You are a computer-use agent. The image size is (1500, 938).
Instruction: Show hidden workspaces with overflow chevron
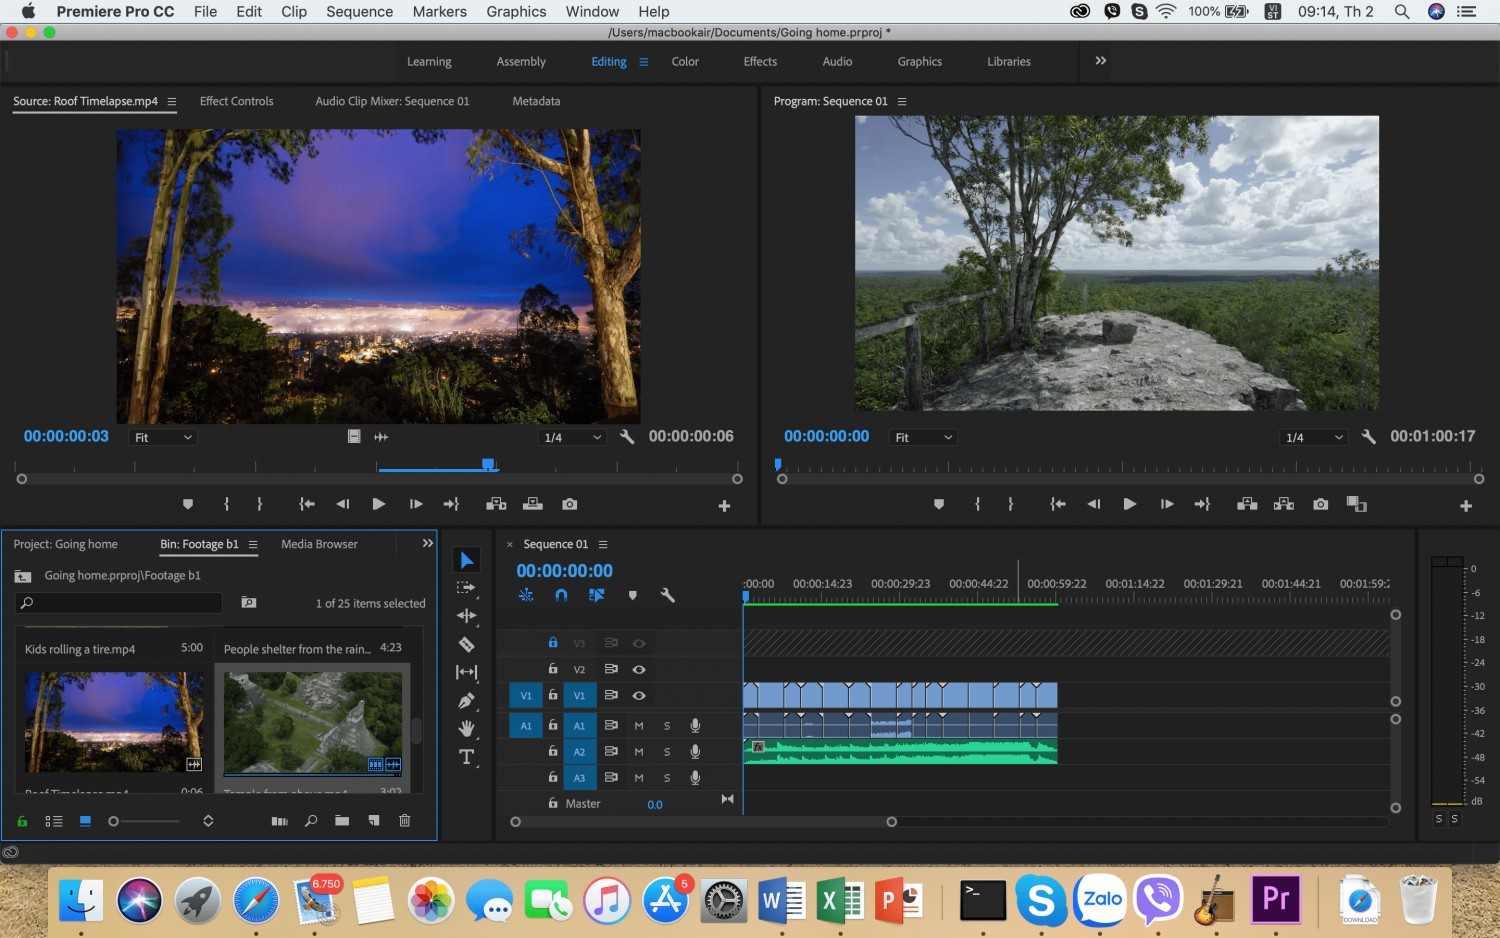(x=1100, y=61)
